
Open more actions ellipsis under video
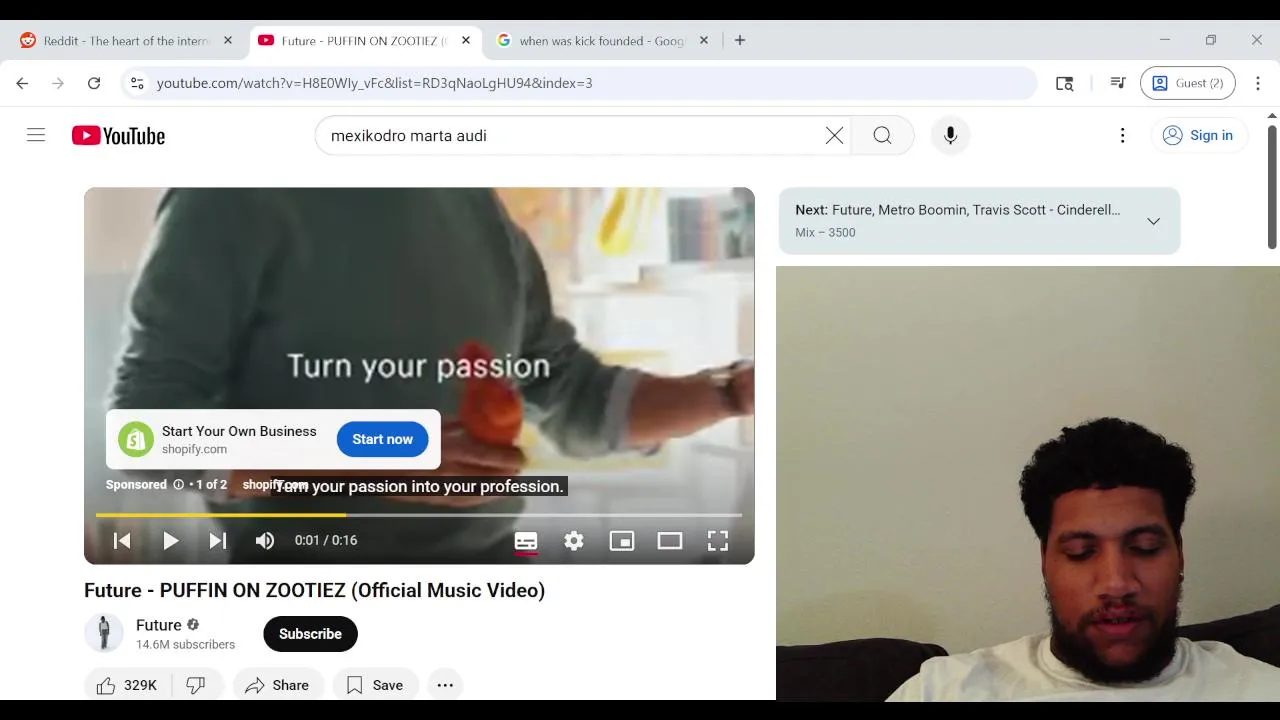pyautogui.click(x=445, y=685)
